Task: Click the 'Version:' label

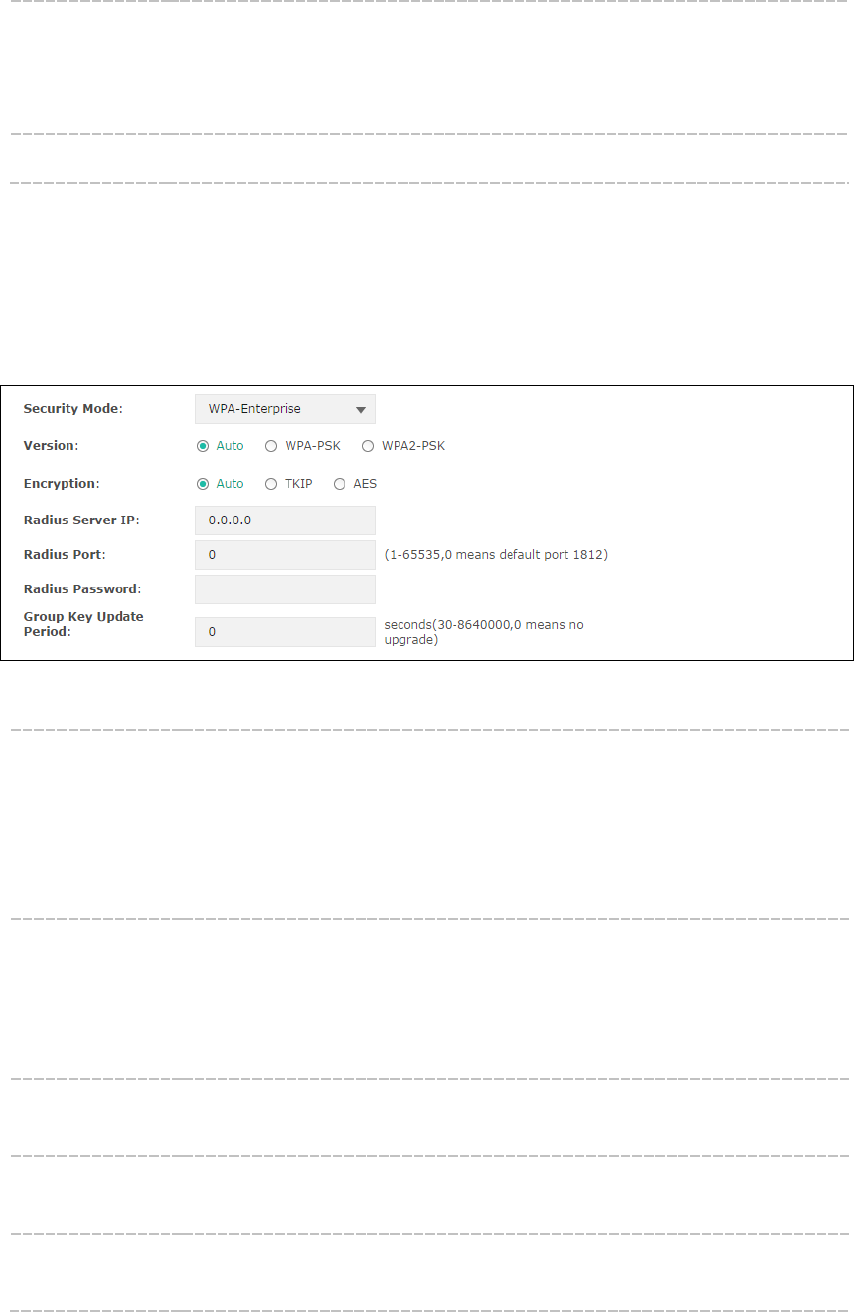Action: (x=52, y=446)
